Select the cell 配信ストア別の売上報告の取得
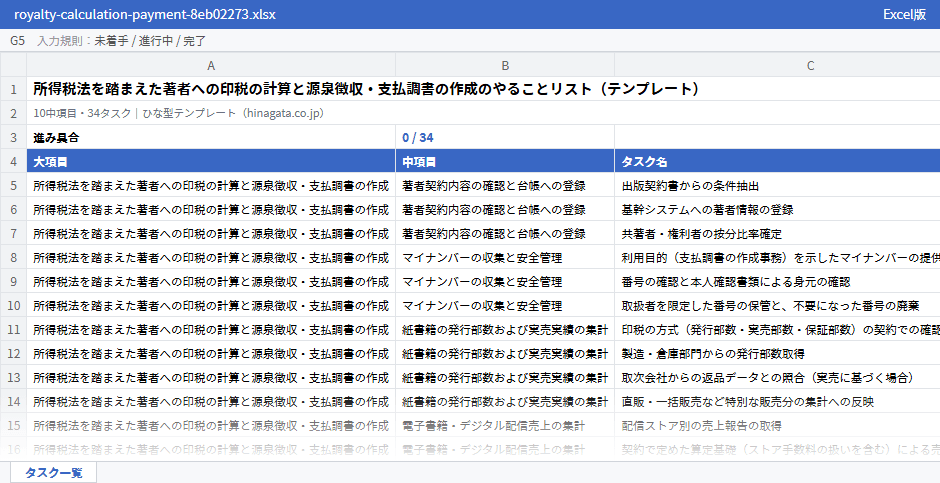 click(777, 425)
